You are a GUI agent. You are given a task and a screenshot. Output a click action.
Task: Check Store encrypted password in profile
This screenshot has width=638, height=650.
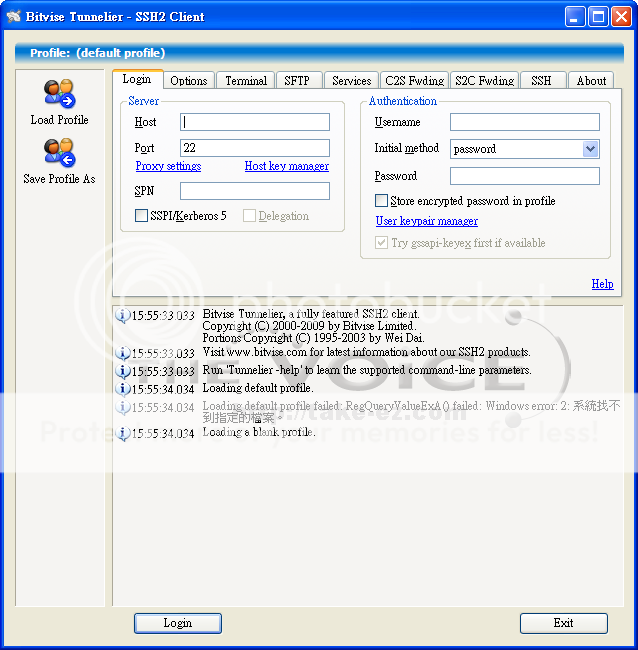381,201
